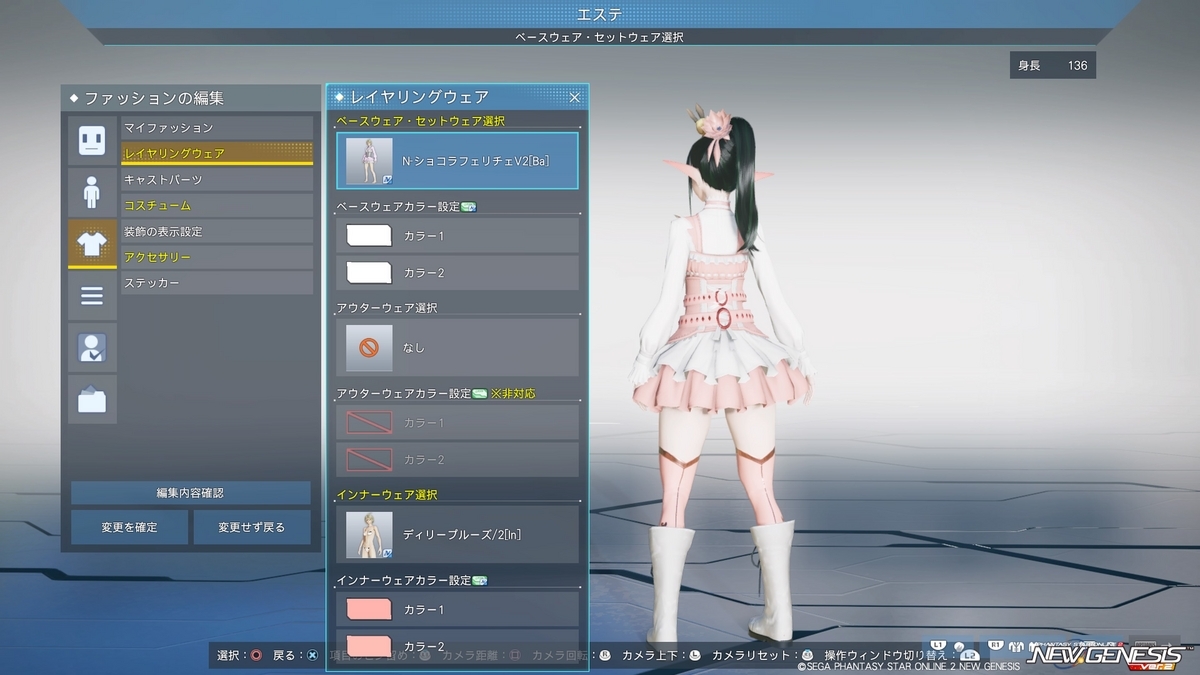Click the innerwear outfit thumbnail
The image size is (1200, 675).
pos(369,534)
